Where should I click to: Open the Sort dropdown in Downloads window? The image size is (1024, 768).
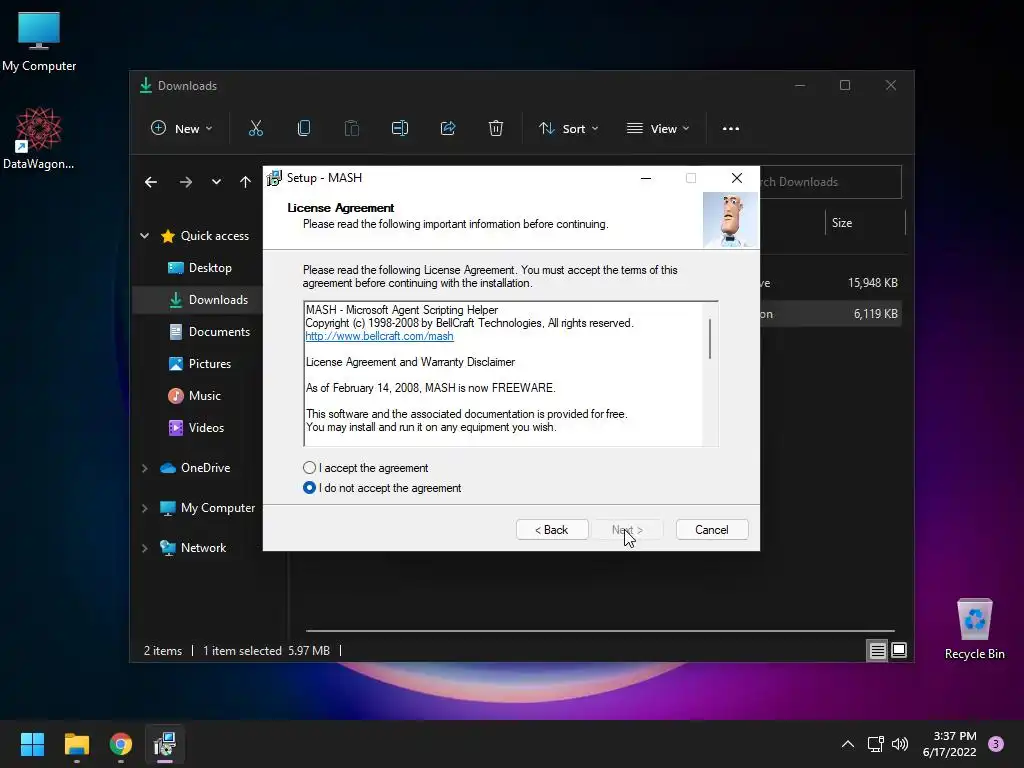(568, 129)
